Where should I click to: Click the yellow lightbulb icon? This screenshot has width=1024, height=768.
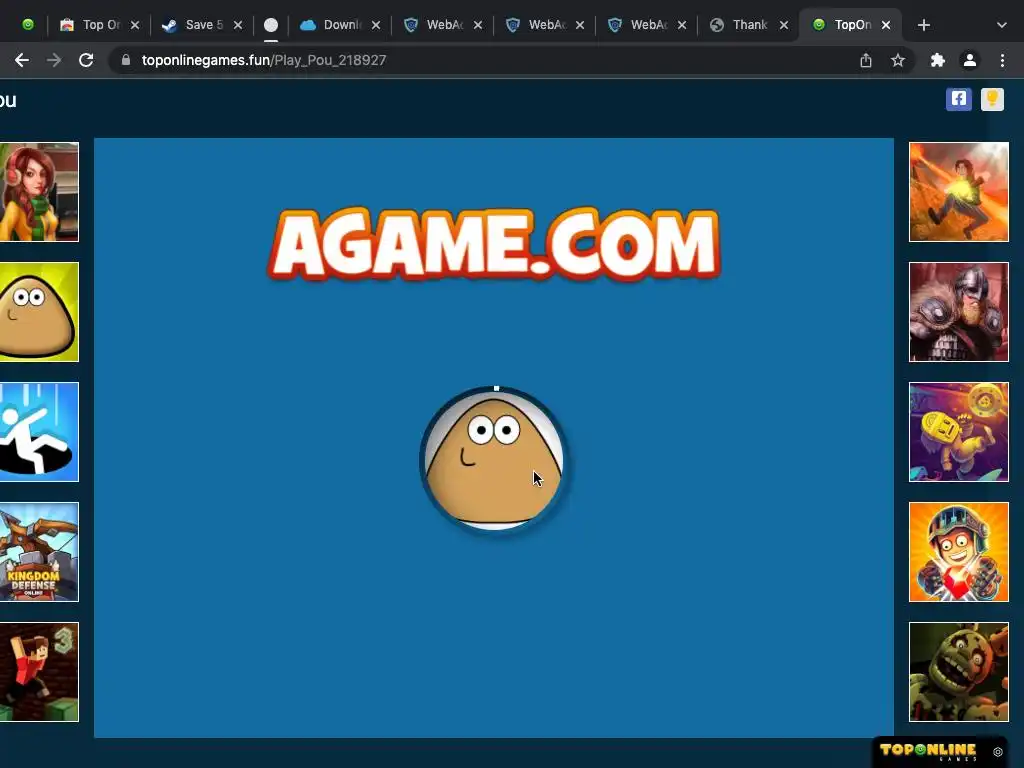(x=992, y=99)
